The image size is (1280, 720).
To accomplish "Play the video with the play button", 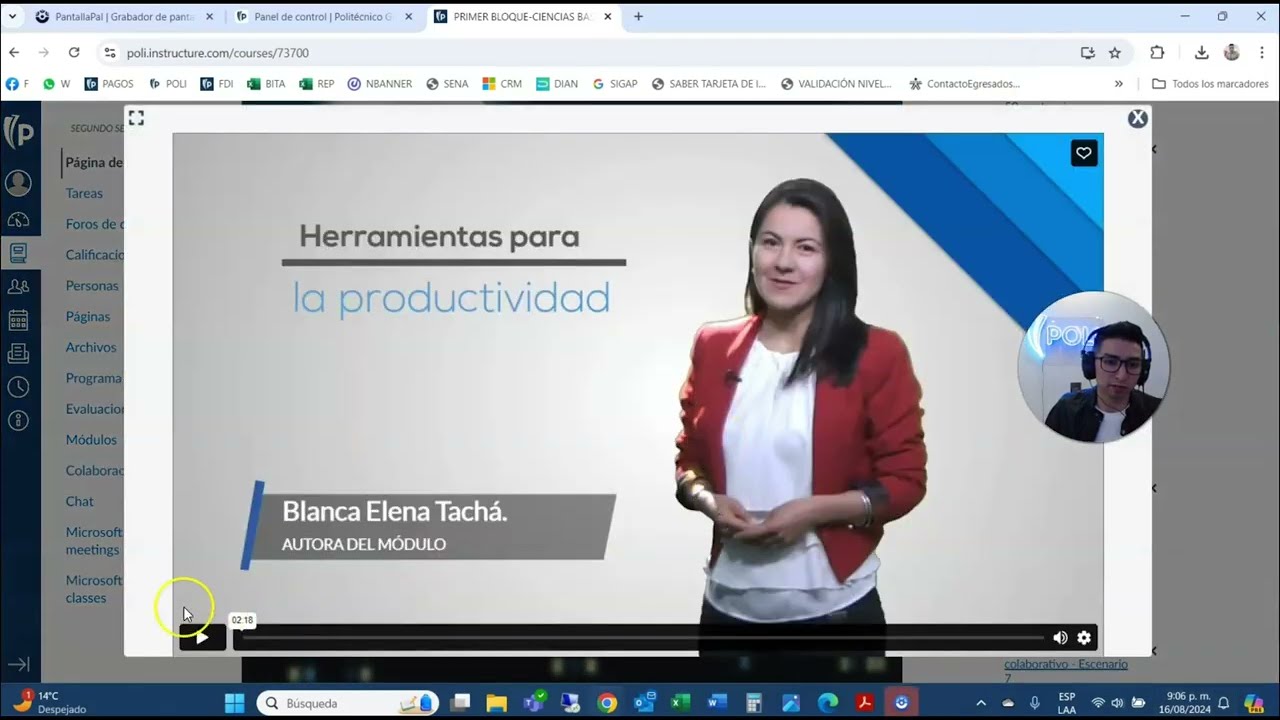I will (x=202, y=637).
